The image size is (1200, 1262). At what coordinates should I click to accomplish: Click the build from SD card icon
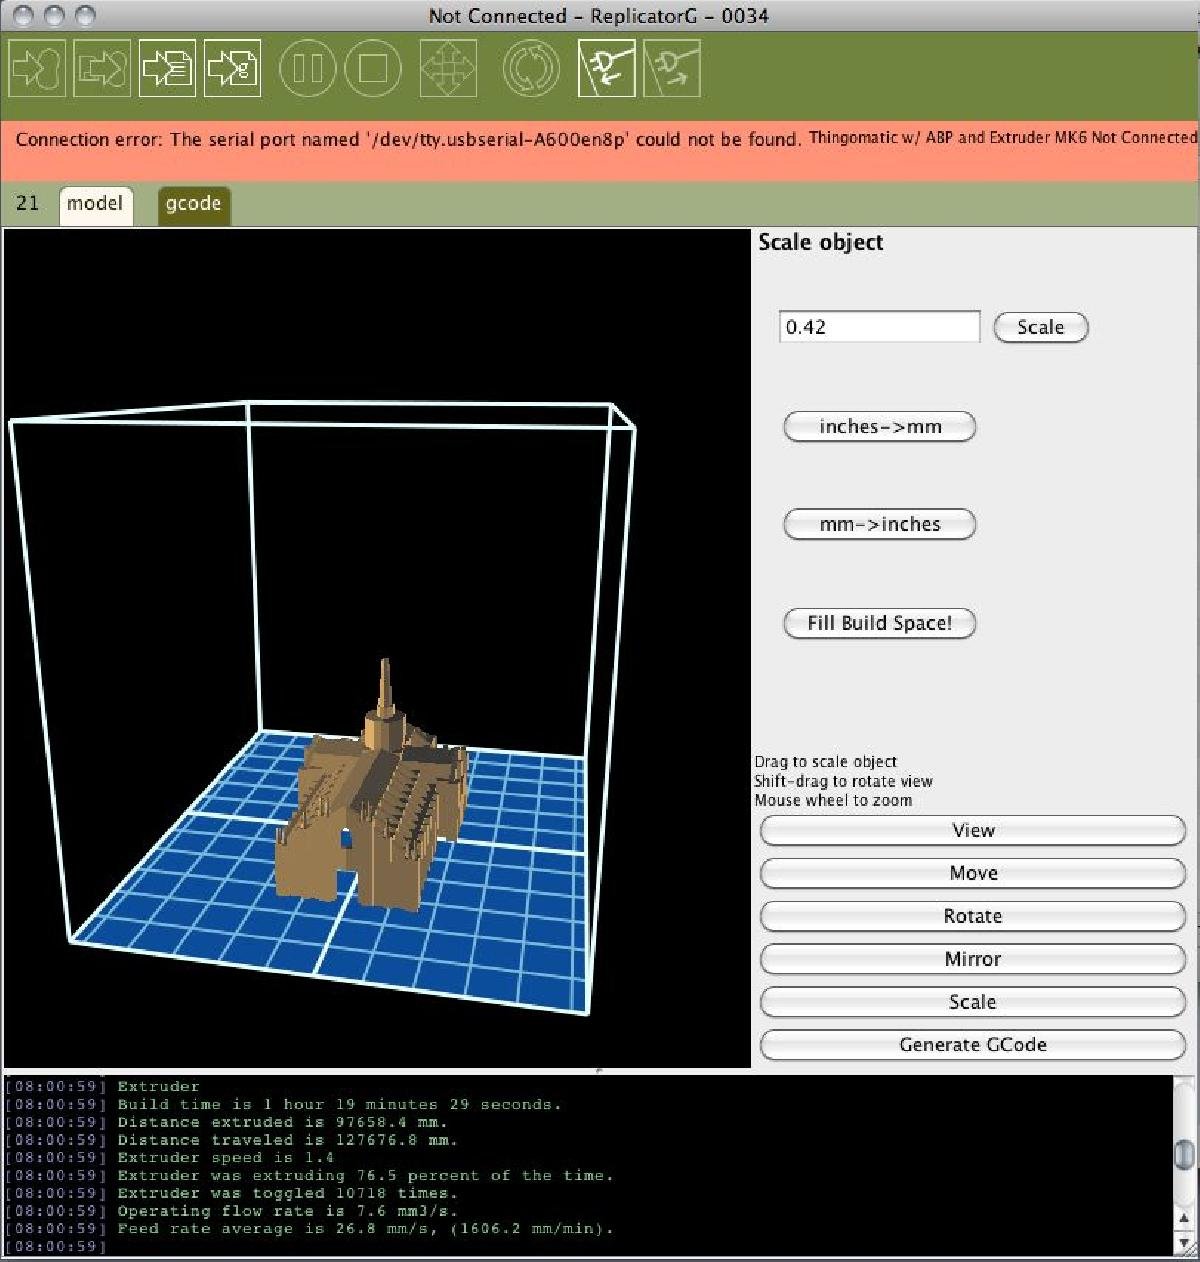102,68
